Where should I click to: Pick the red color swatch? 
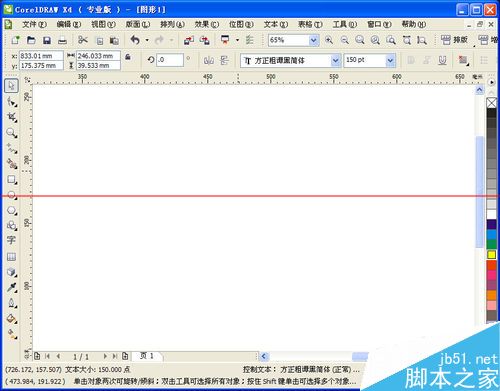pos(491,265)
